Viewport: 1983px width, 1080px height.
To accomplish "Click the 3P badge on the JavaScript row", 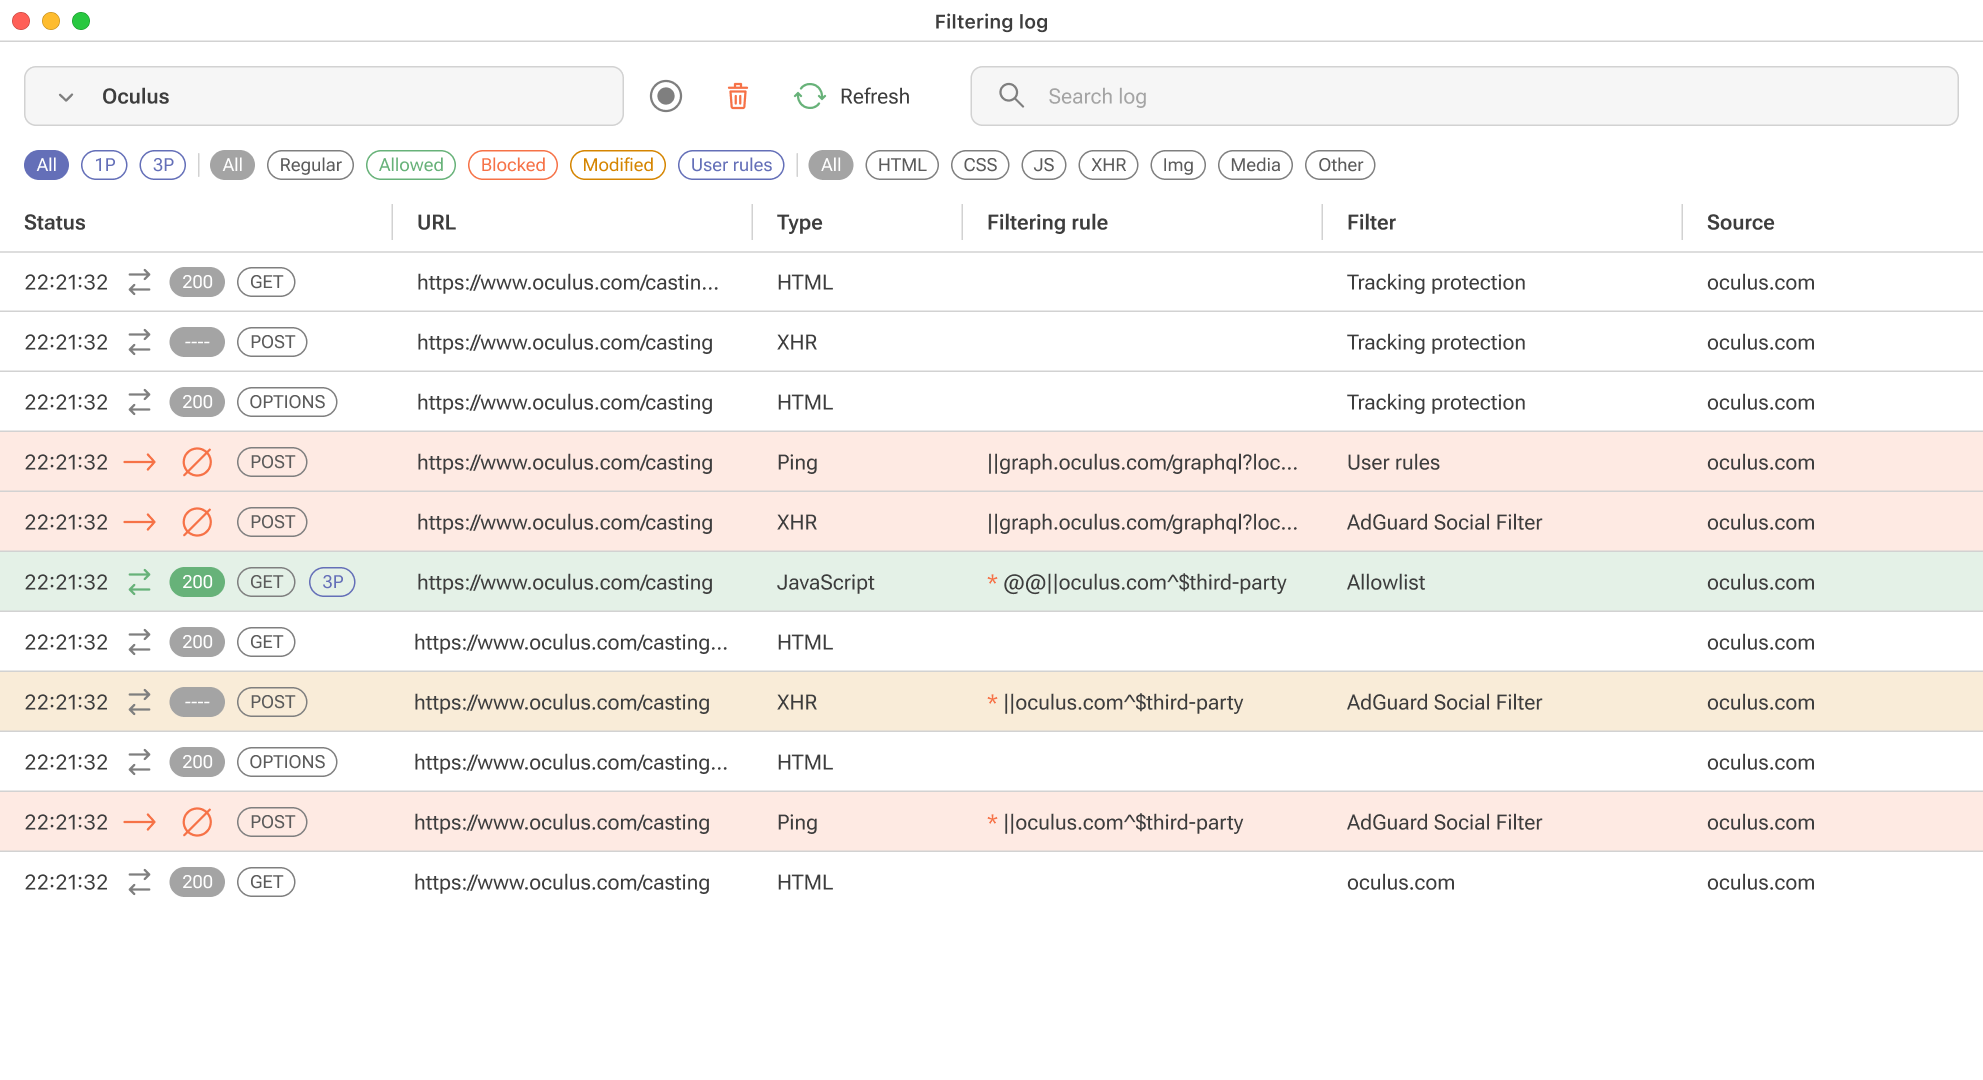I will 333,582.
